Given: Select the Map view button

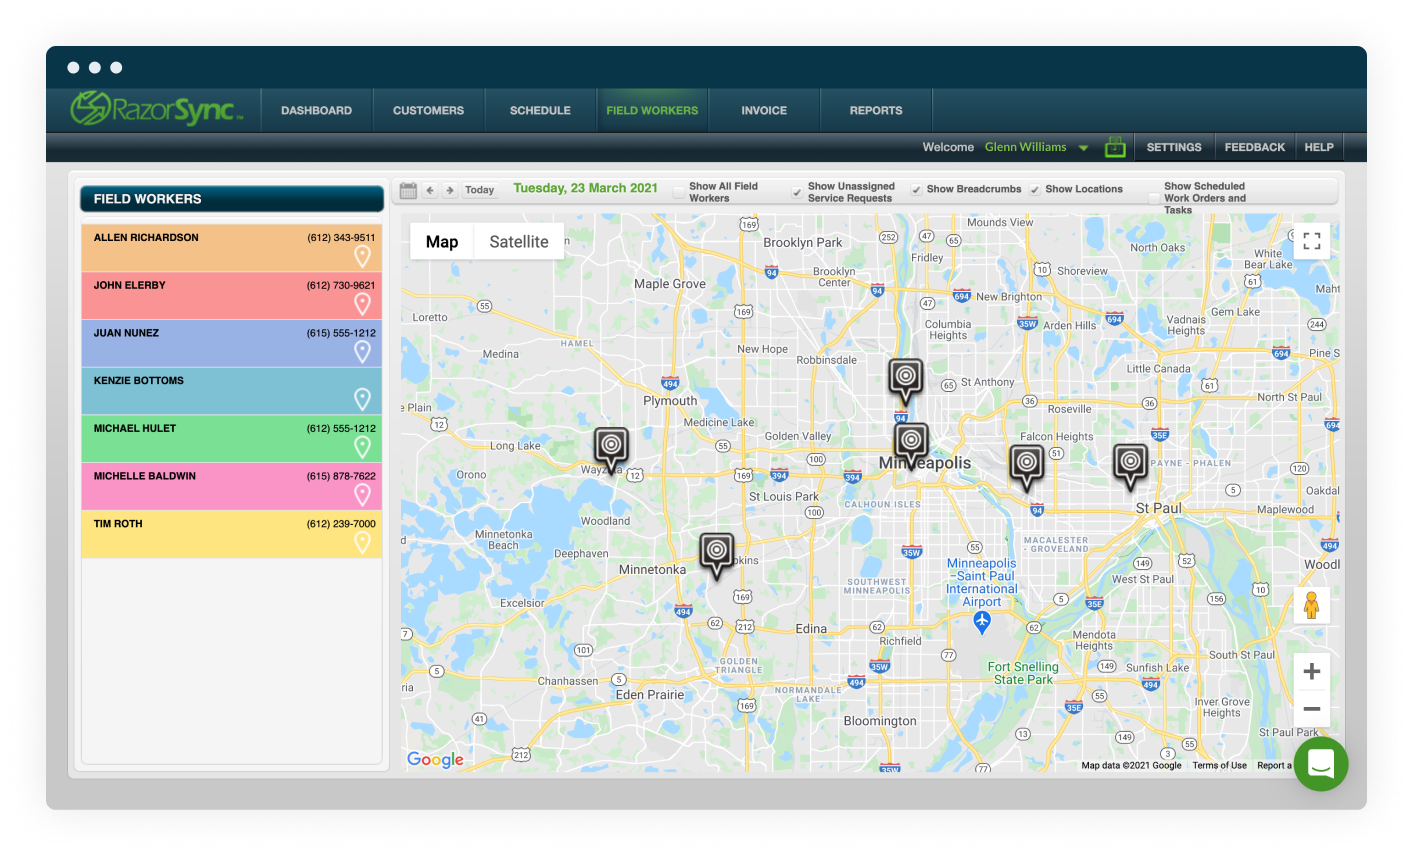Looking at the screenshot, I should coord(442,241).
